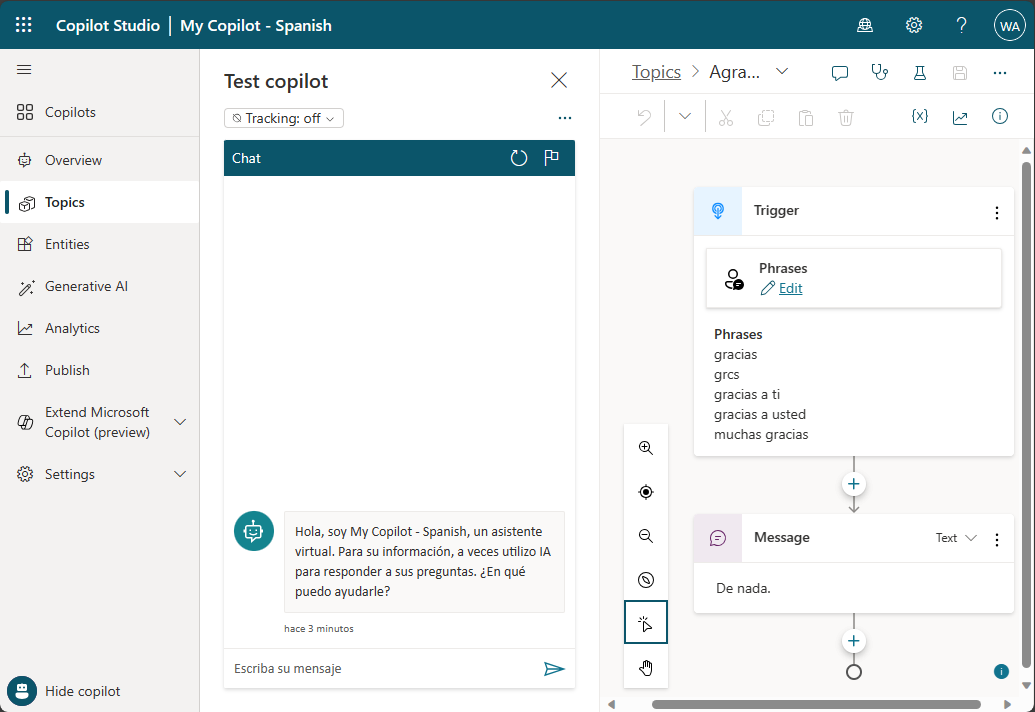This screenshot has height=712, width=1035.
Task: Open the environment globe icon
Action: (x=865, y=25)
